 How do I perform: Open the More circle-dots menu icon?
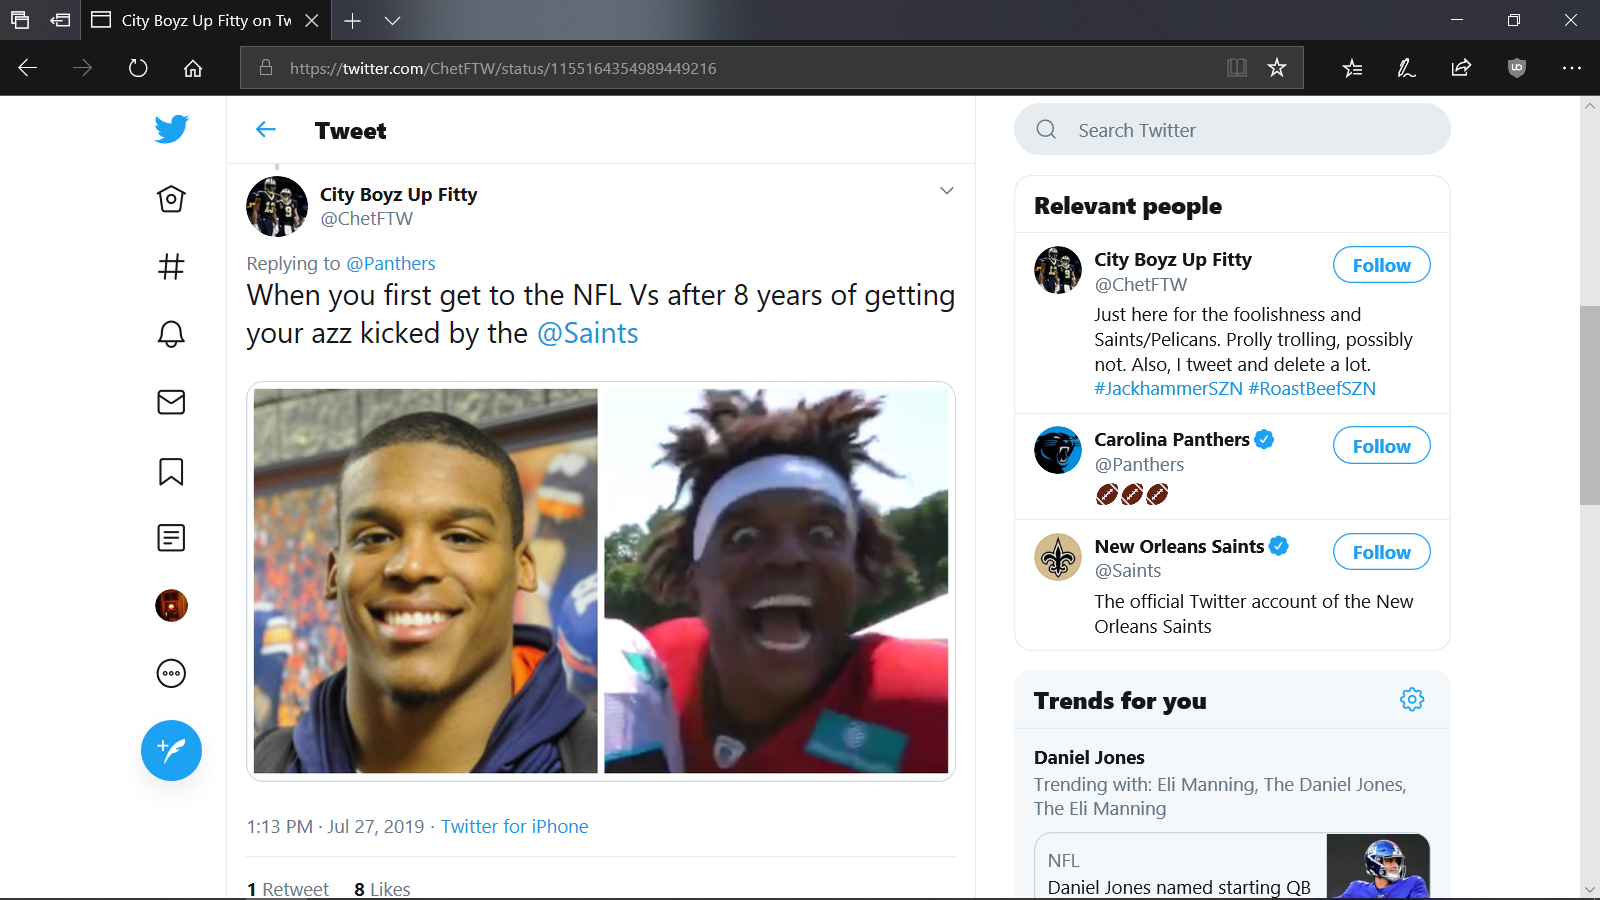click(x=171, y=673)
